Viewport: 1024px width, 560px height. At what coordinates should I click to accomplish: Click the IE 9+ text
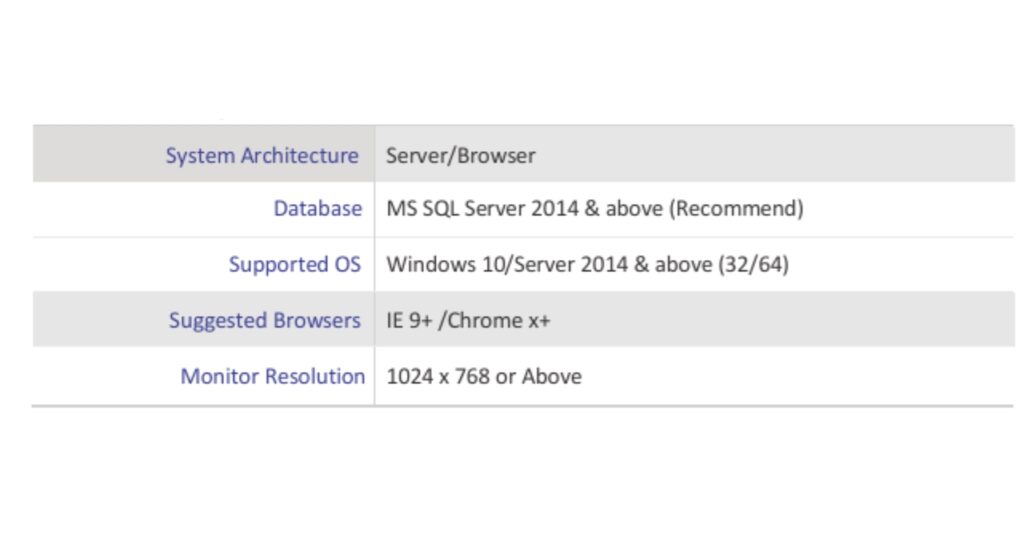click(x=409, y=321)
